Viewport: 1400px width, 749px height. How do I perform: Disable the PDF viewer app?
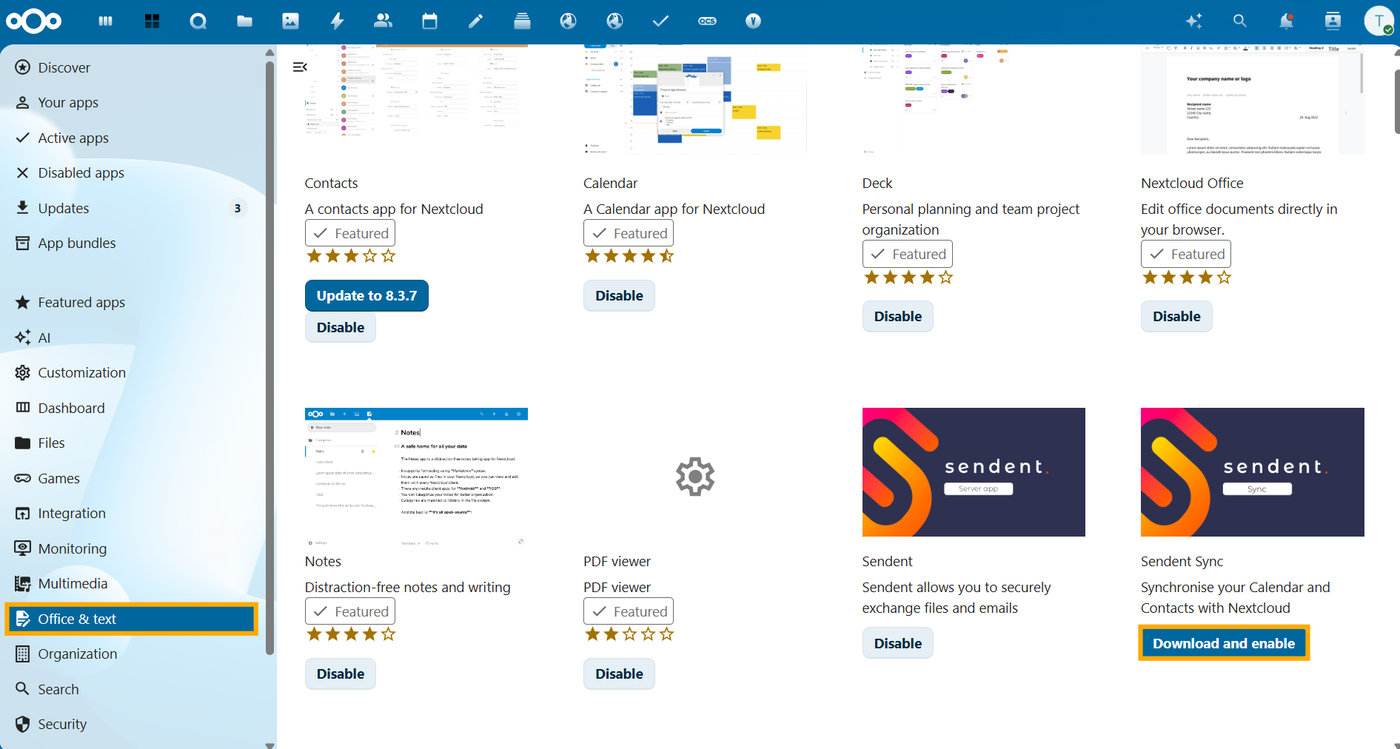(619, 674)
